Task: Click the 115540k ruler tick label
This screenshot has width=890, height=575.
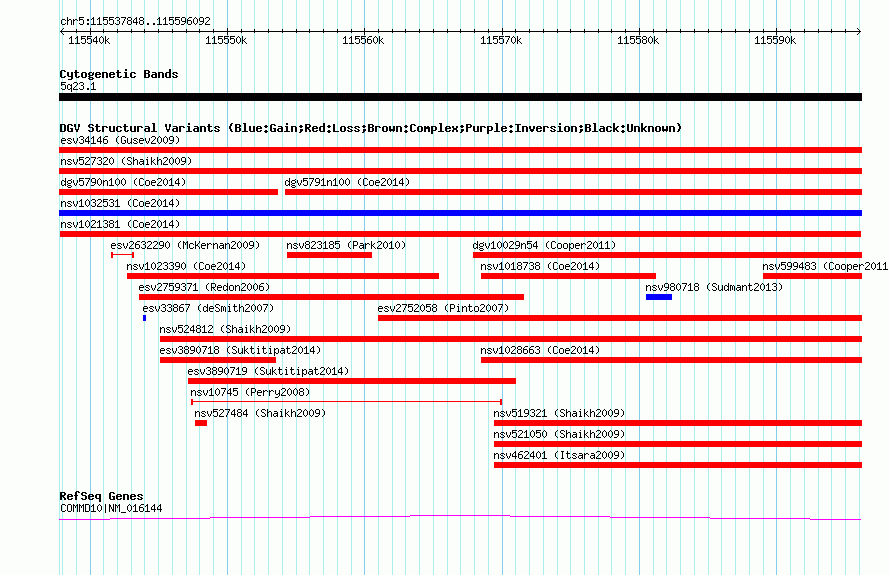Action: pos(89,40)
